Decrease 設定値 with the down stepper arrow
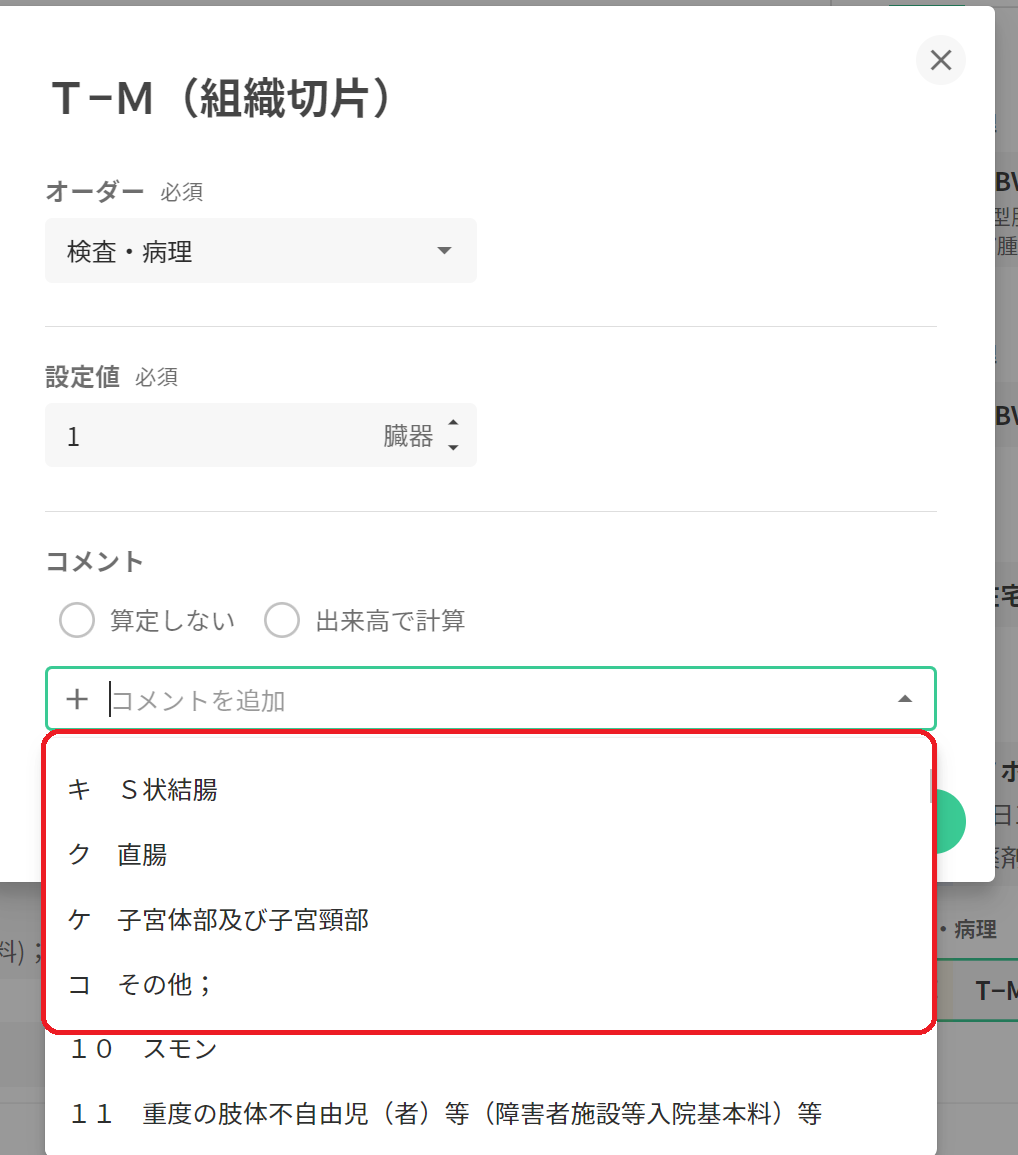 (453, 447)
